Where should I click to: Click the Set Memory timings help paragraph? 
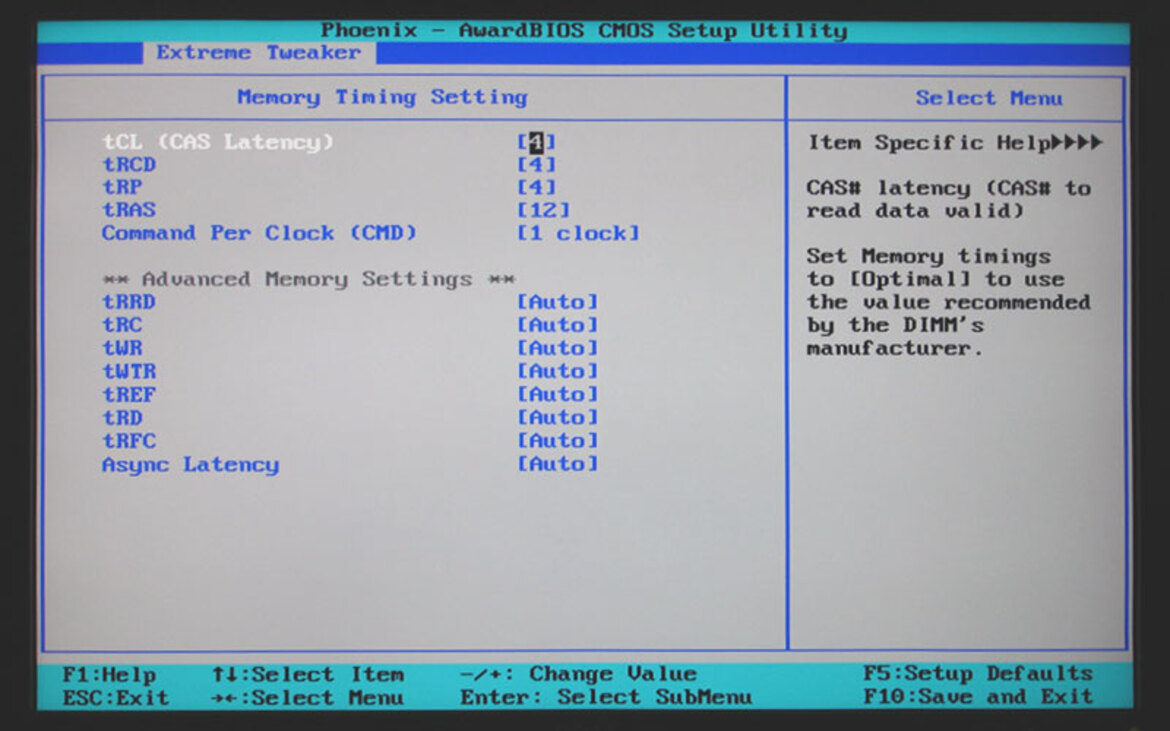(948, 302)
